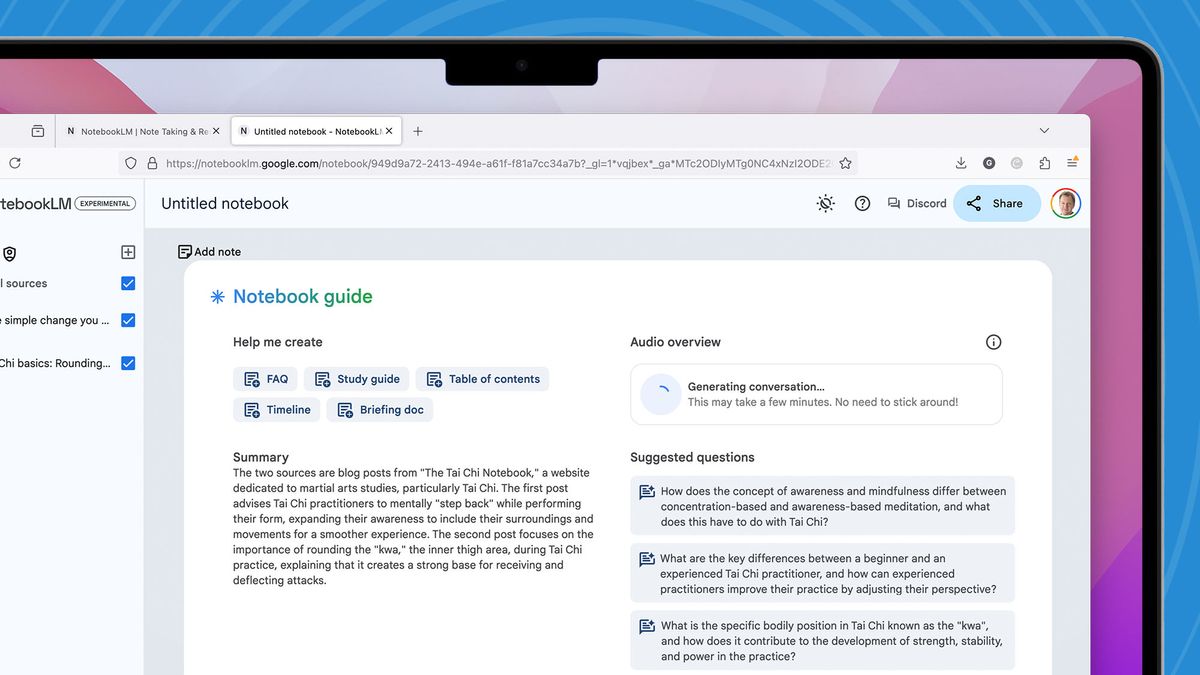Toggle the select all sources checkbox
Viewport: 1200px width, 675px height.
[128, 284]
